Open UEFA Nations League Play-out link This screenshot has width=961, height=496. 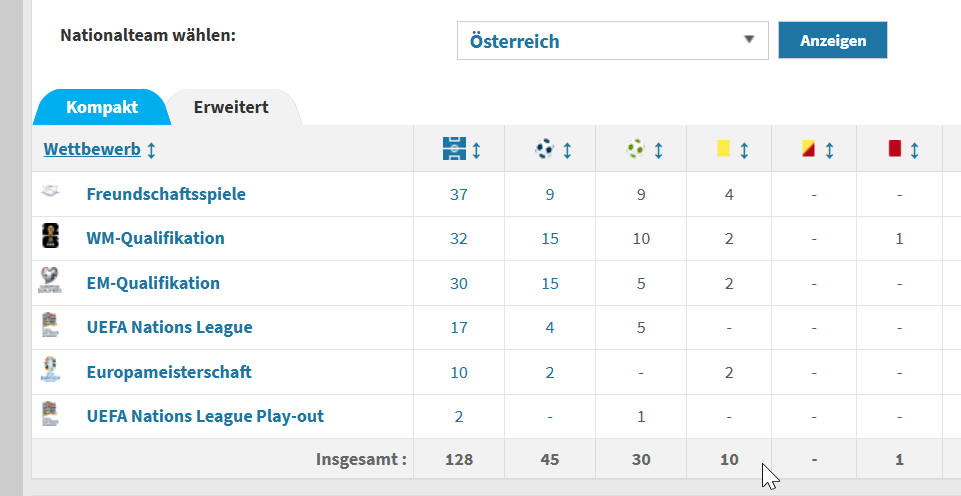click(205, 416)
